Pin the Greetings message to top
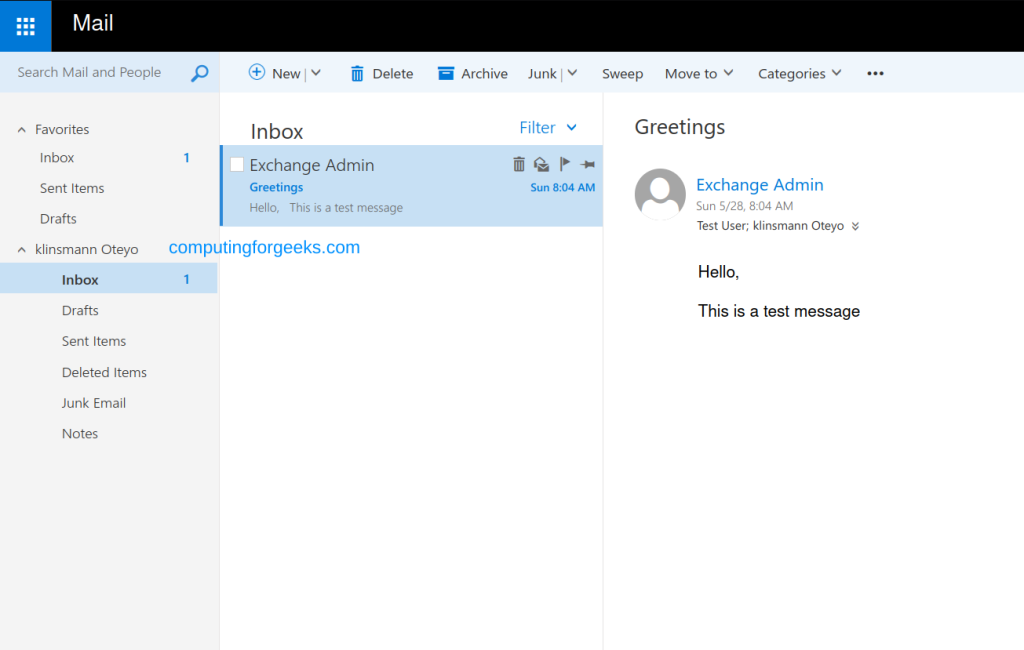The width and height of the screenshot is (1024, 650). [588, 164]
